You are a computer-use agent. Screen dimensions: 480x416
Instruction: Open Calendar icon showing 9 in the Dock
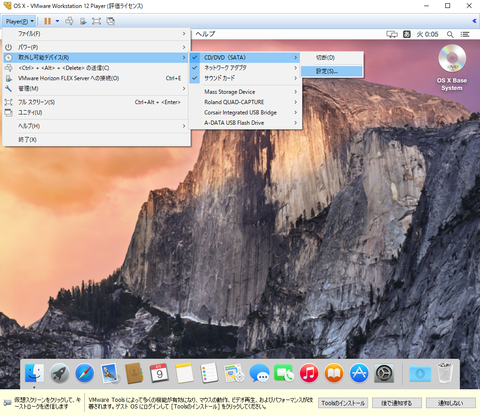(x=159, y=373)
